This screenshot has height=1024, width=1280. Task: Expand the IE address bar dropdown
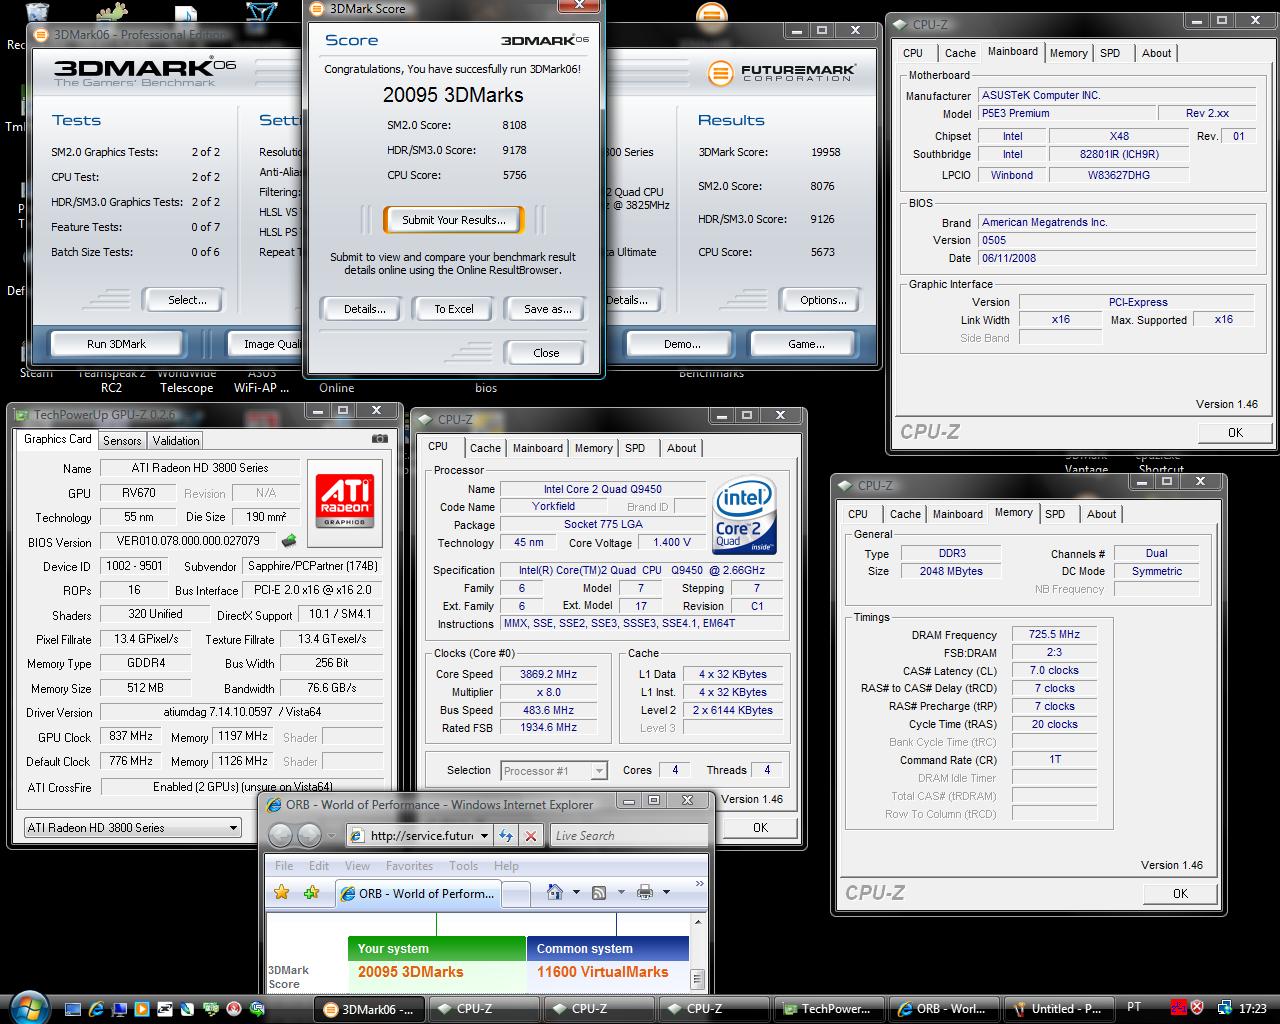[x=484, y=836]
